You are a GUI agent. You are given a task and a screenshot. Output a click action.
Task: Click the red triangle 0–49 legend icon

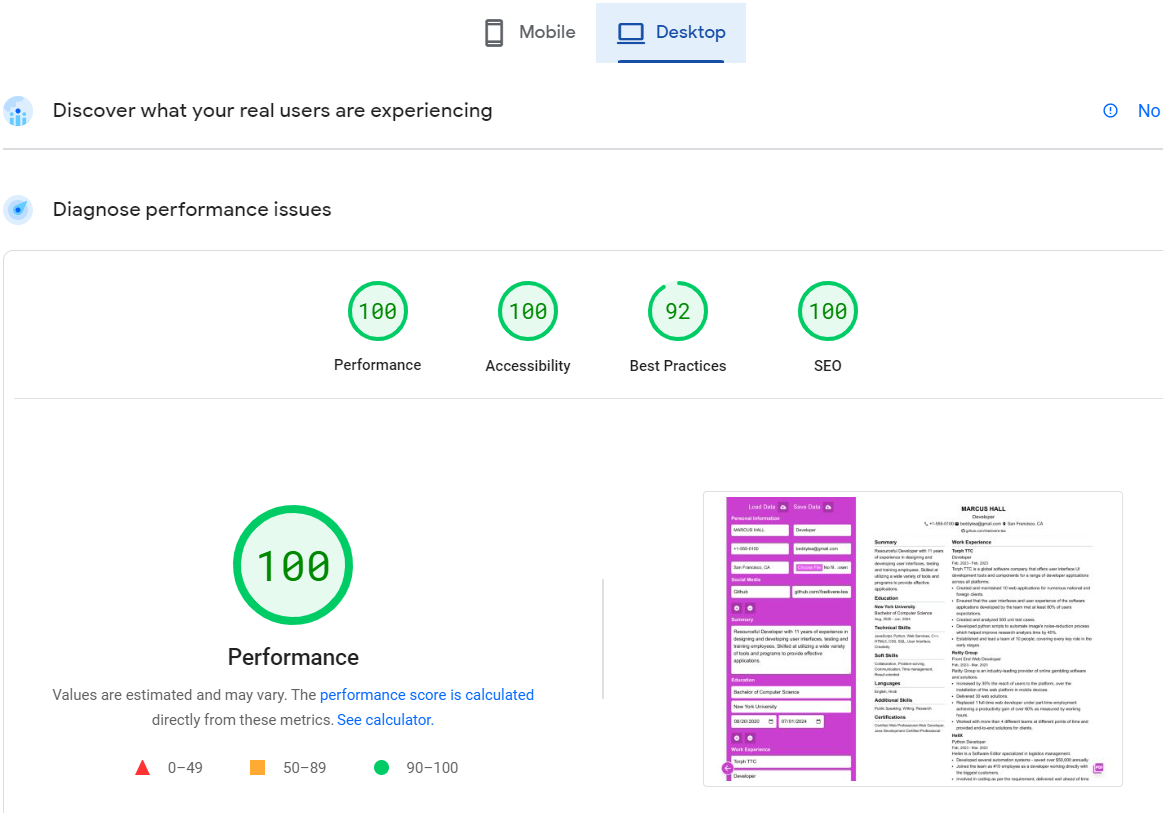pos(143,768)
